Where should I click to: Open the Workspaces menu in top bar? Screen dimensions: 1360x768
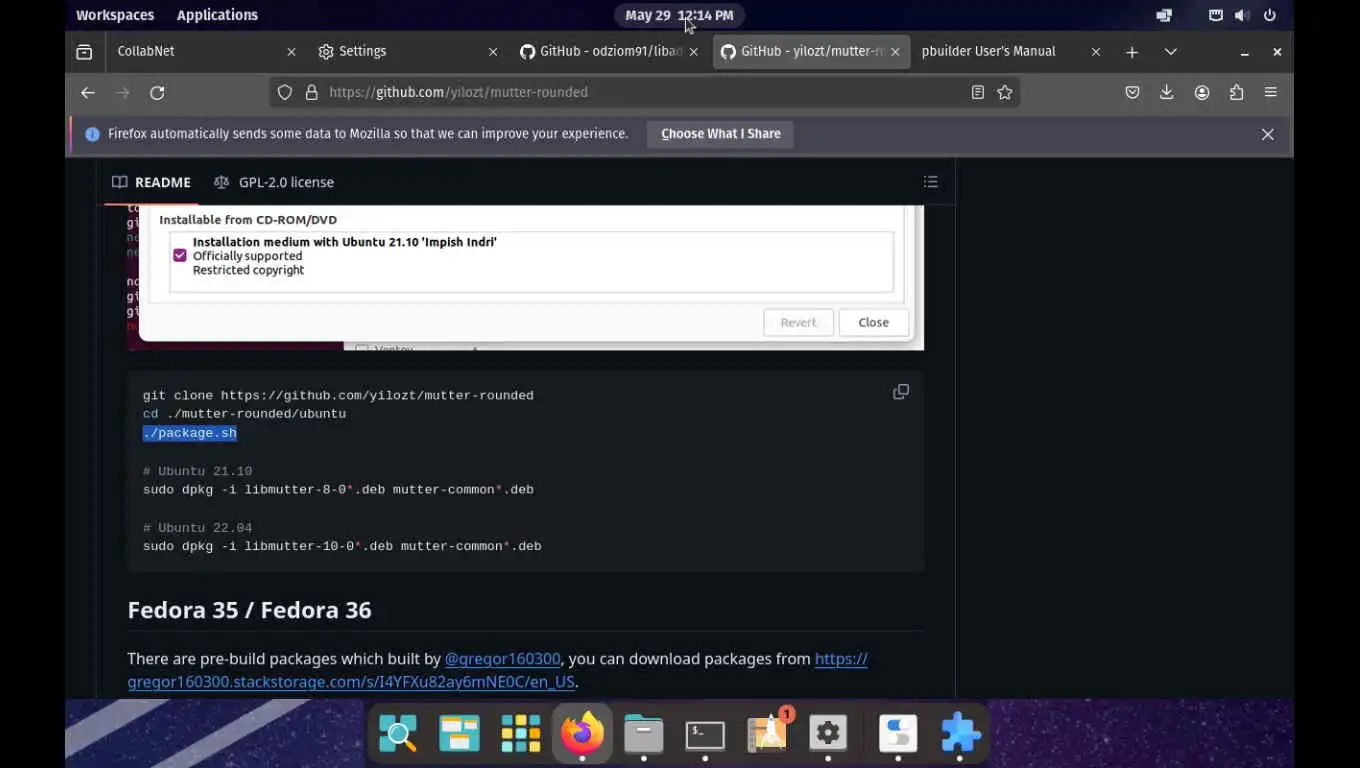[x=115, y=15]
